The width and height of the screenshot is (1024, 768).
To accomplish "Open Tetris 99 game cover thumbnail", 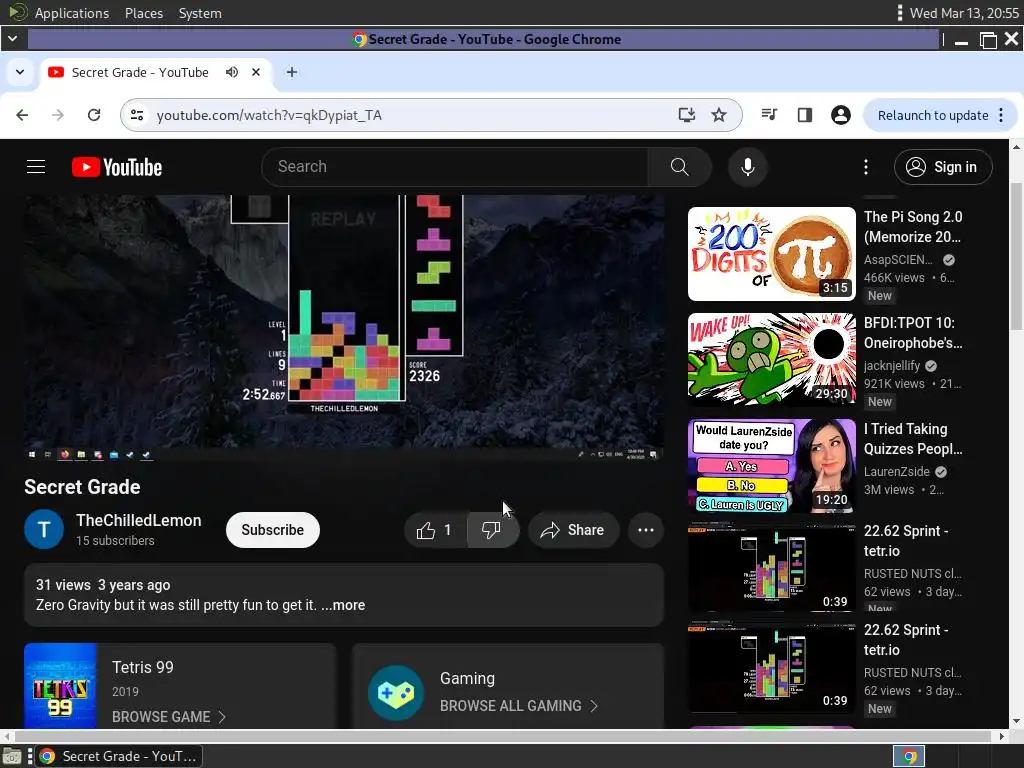I will [x=60, y=686].
